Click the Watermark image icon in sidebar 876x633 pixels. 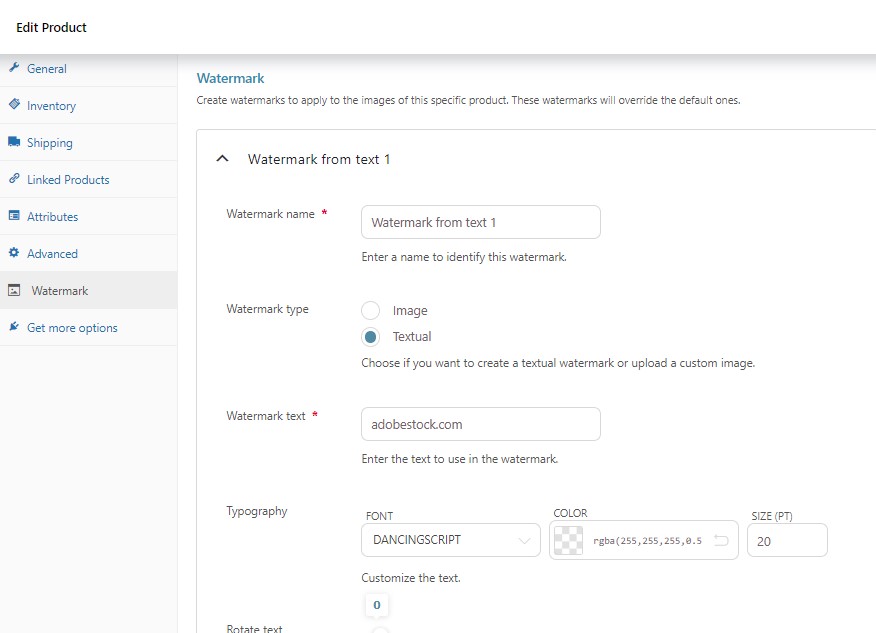point(14,290)
